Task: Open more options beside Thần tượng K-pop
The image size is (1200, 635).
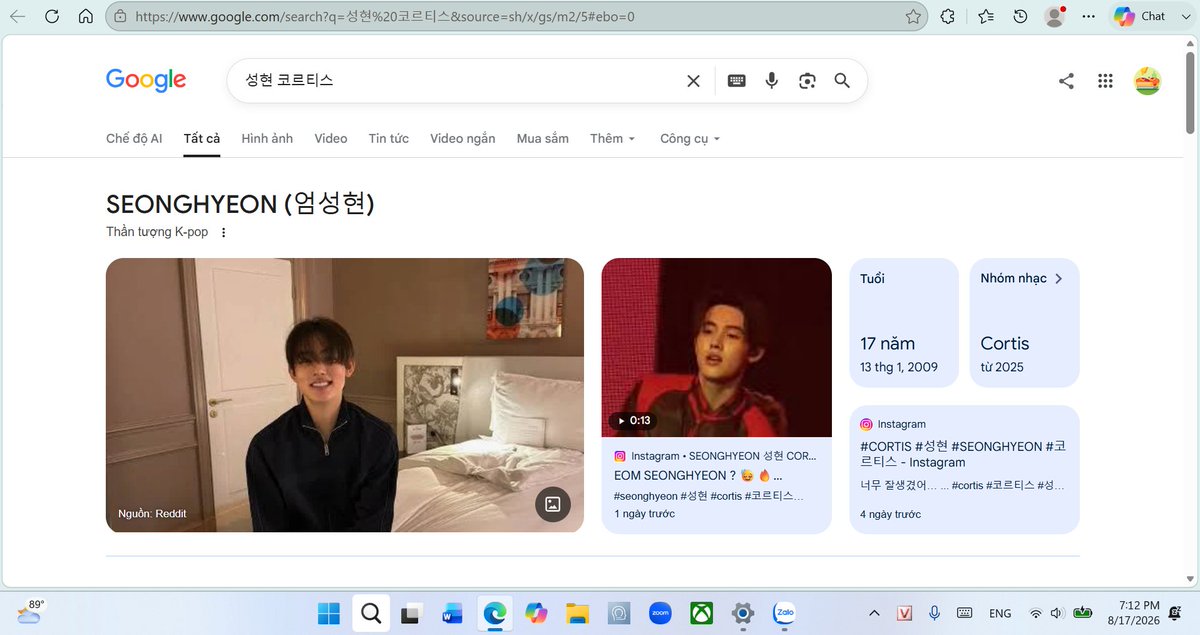Action: 224,233
